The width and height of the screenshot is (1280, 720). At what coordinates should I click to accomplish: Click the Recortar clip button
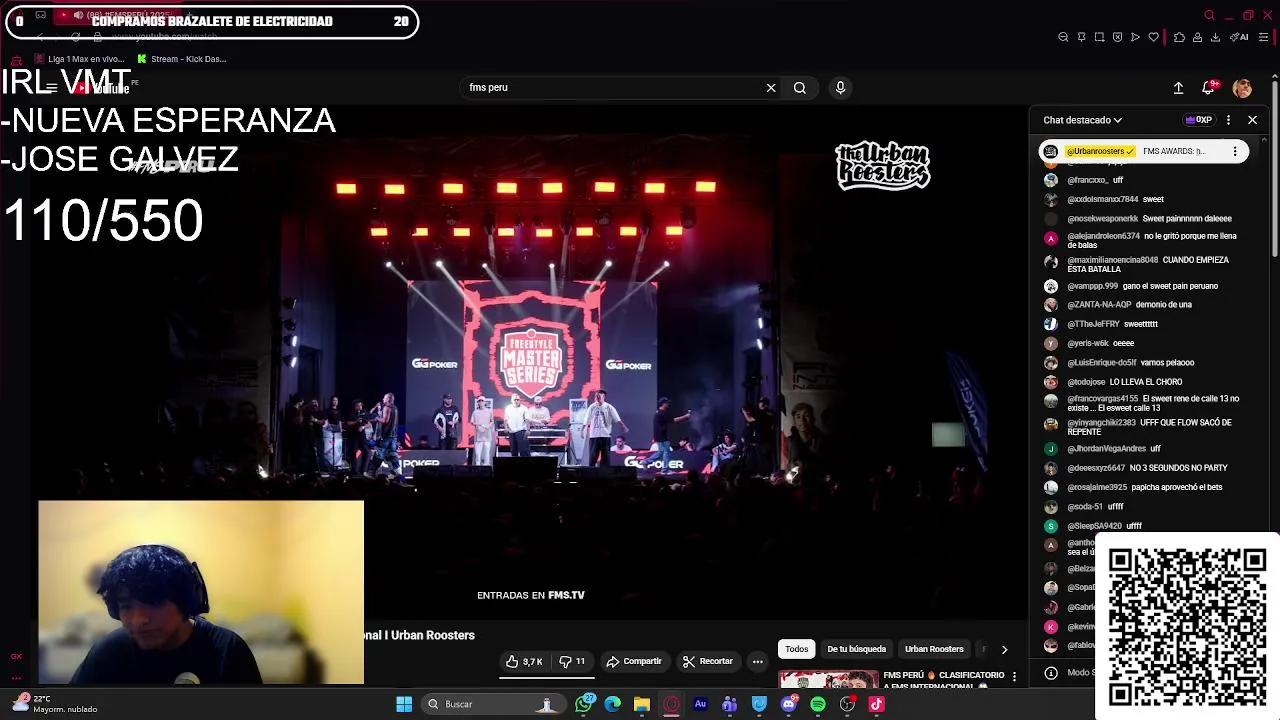[708, 662]
